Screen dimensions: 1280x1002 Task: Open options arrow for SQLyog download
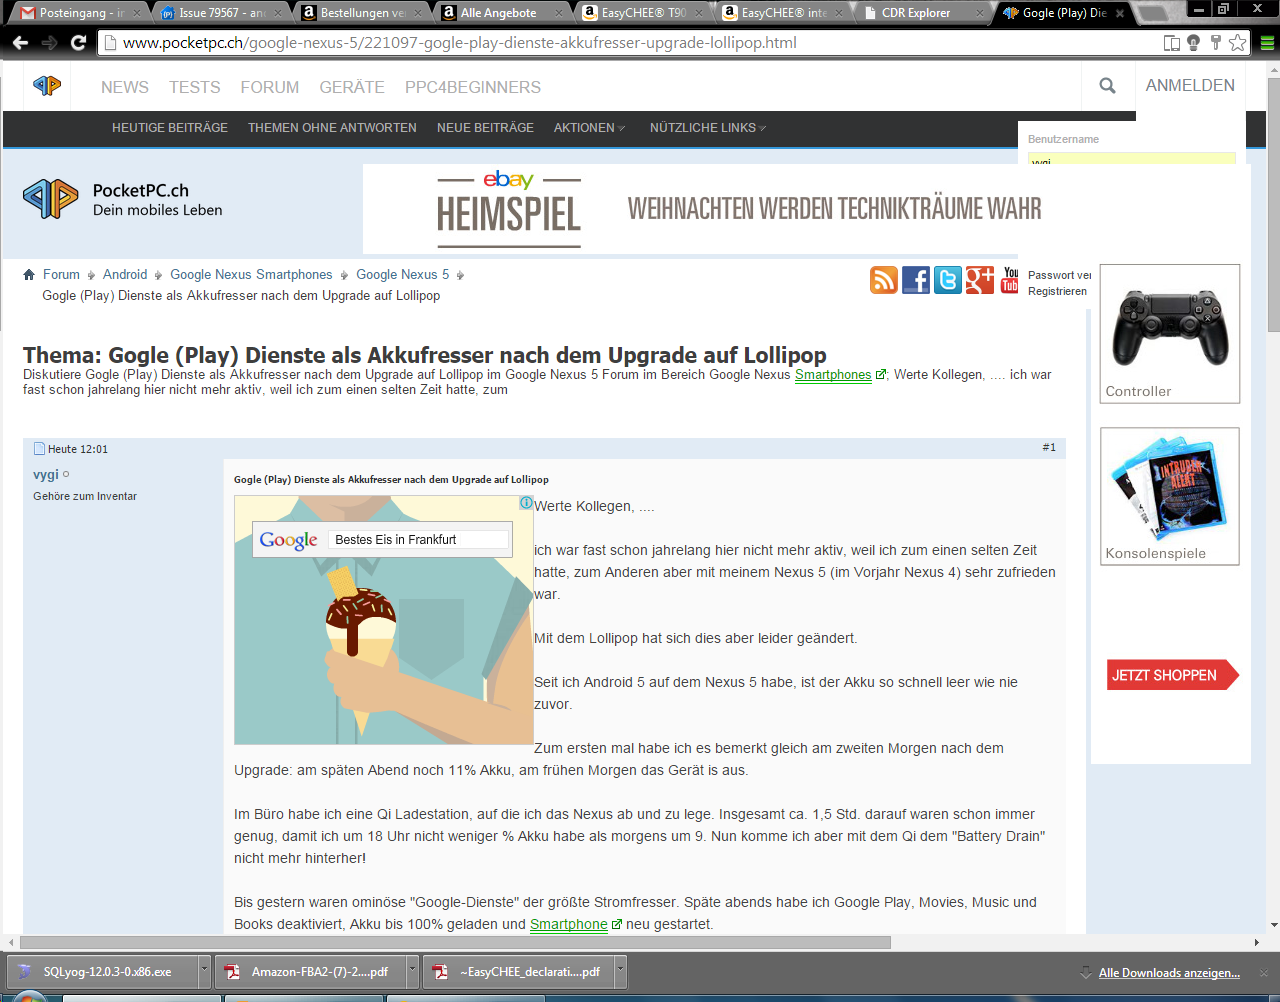tap(204, 971)
